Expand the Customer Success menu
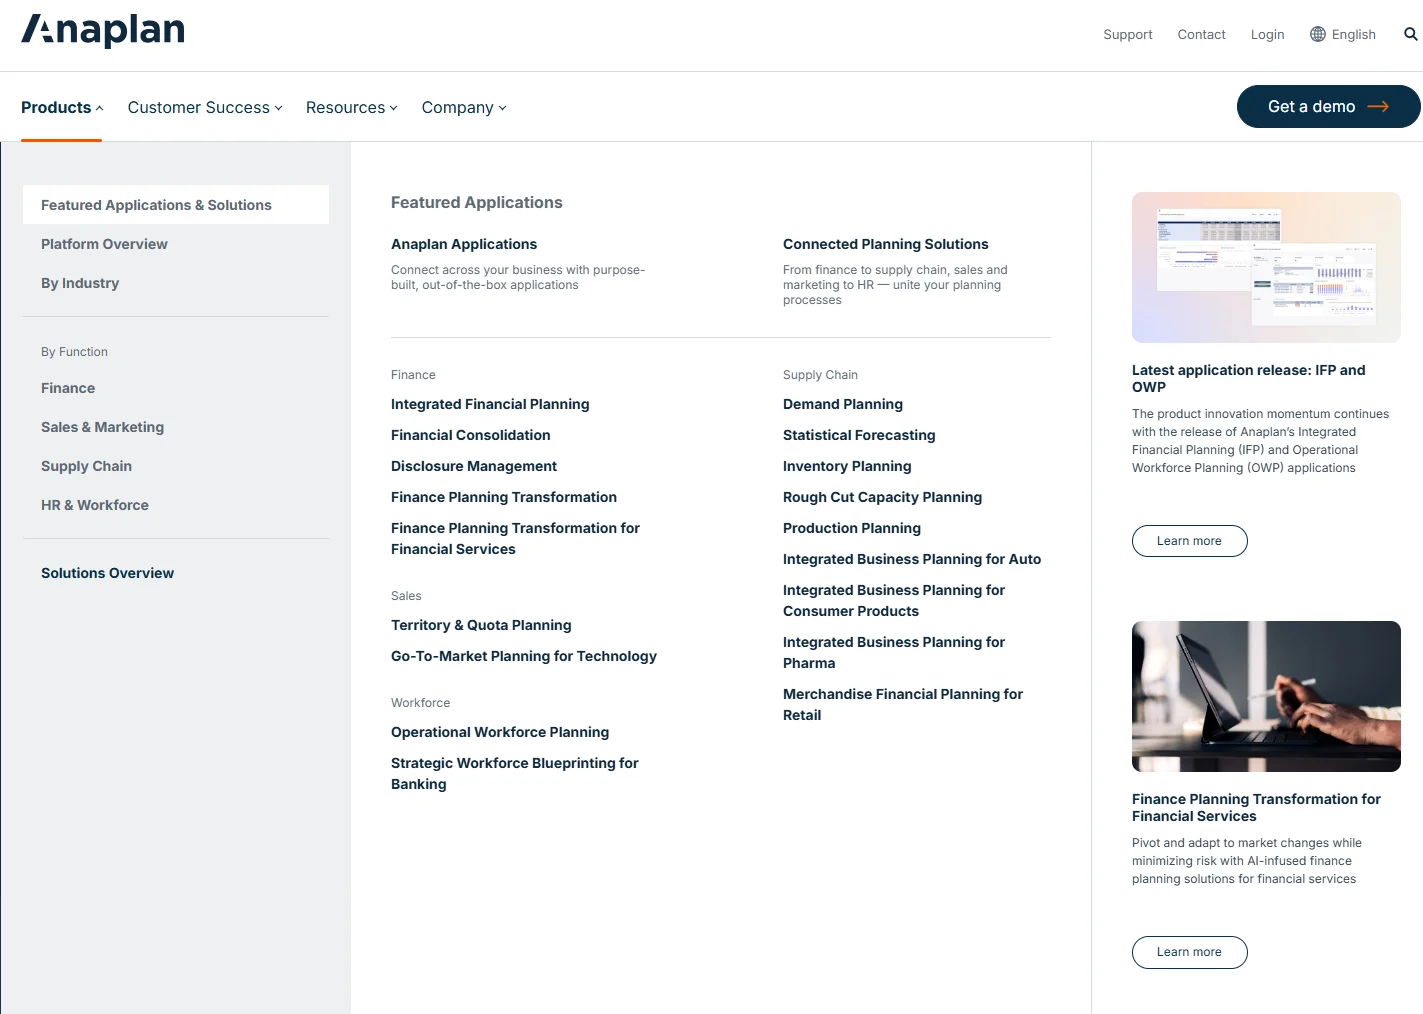Screen dimensions: 1423x1014 205,107
